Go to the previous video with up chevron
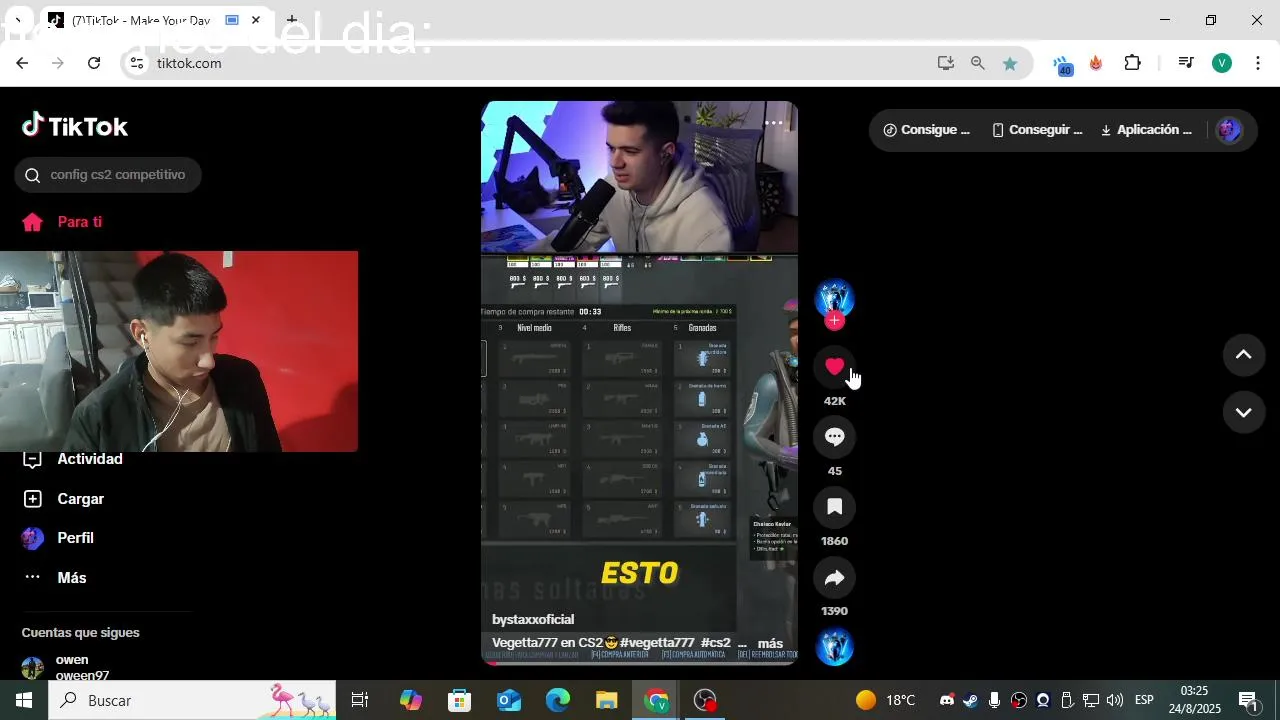 point(1244,355)
